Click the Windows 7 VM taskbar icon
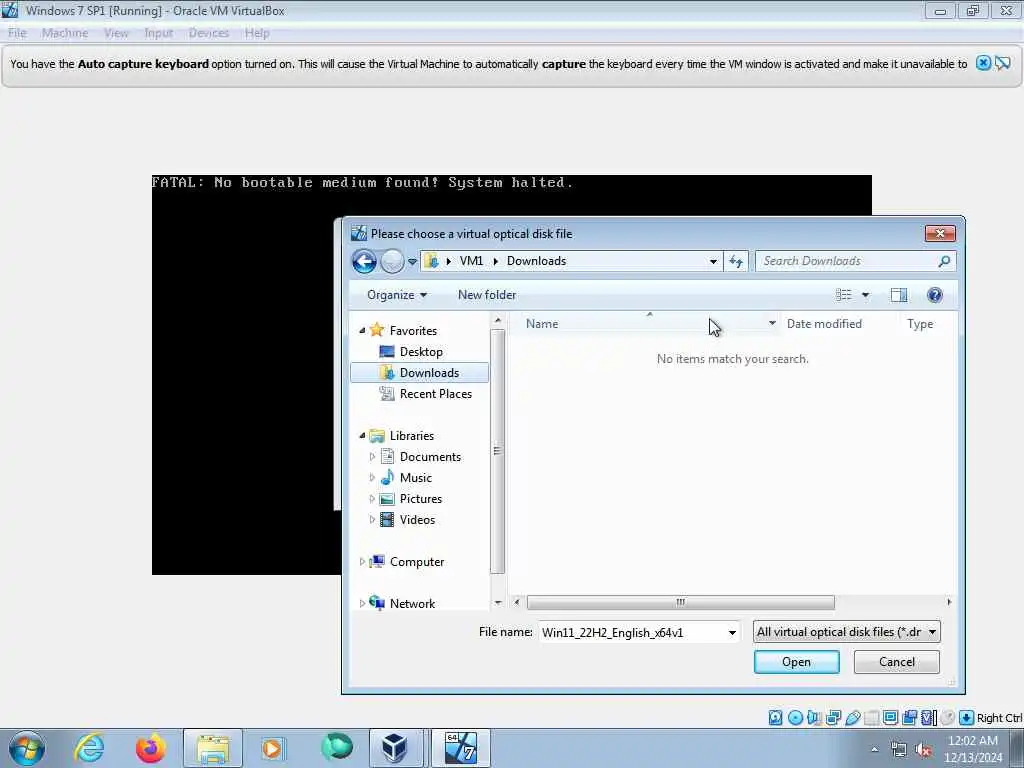 click(460, 748)
